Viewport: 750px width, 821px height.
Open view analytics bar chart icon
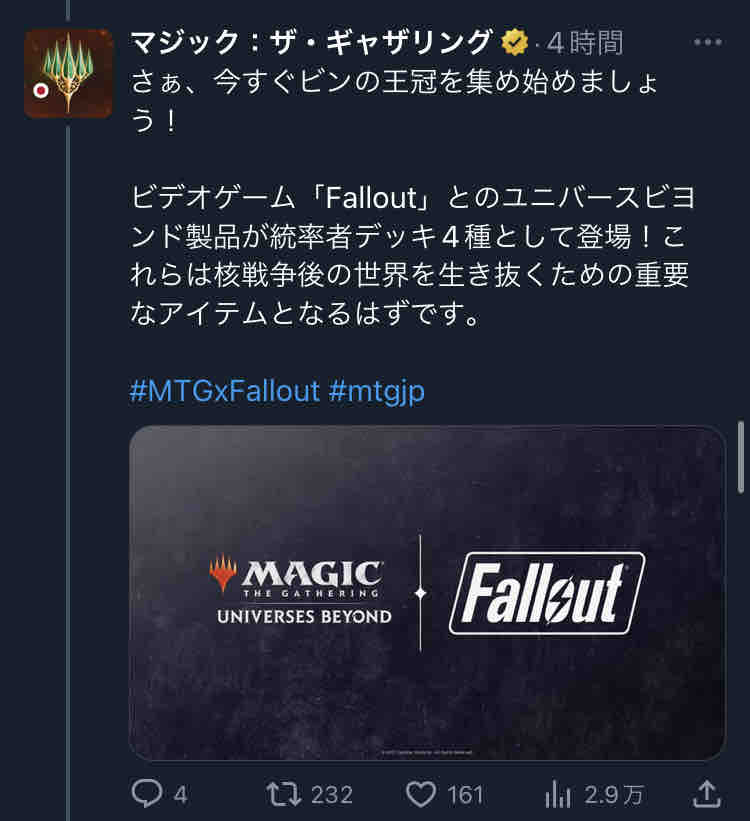(557, 794)
